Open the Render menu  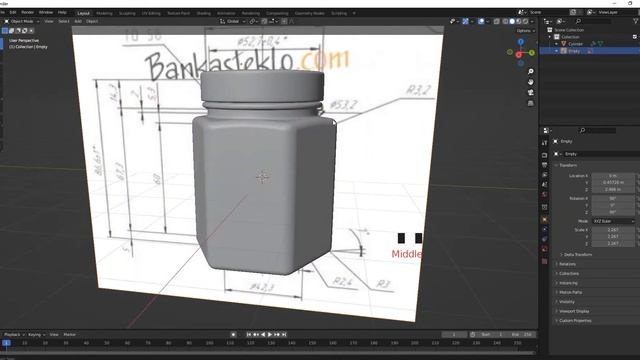pyautogui.click(x=27, y=13)
